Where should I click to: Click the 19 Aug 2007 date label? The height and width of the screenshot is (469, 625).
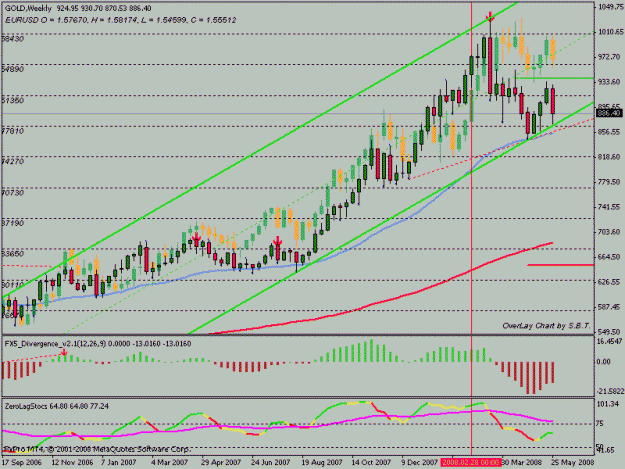click(322, 462)
